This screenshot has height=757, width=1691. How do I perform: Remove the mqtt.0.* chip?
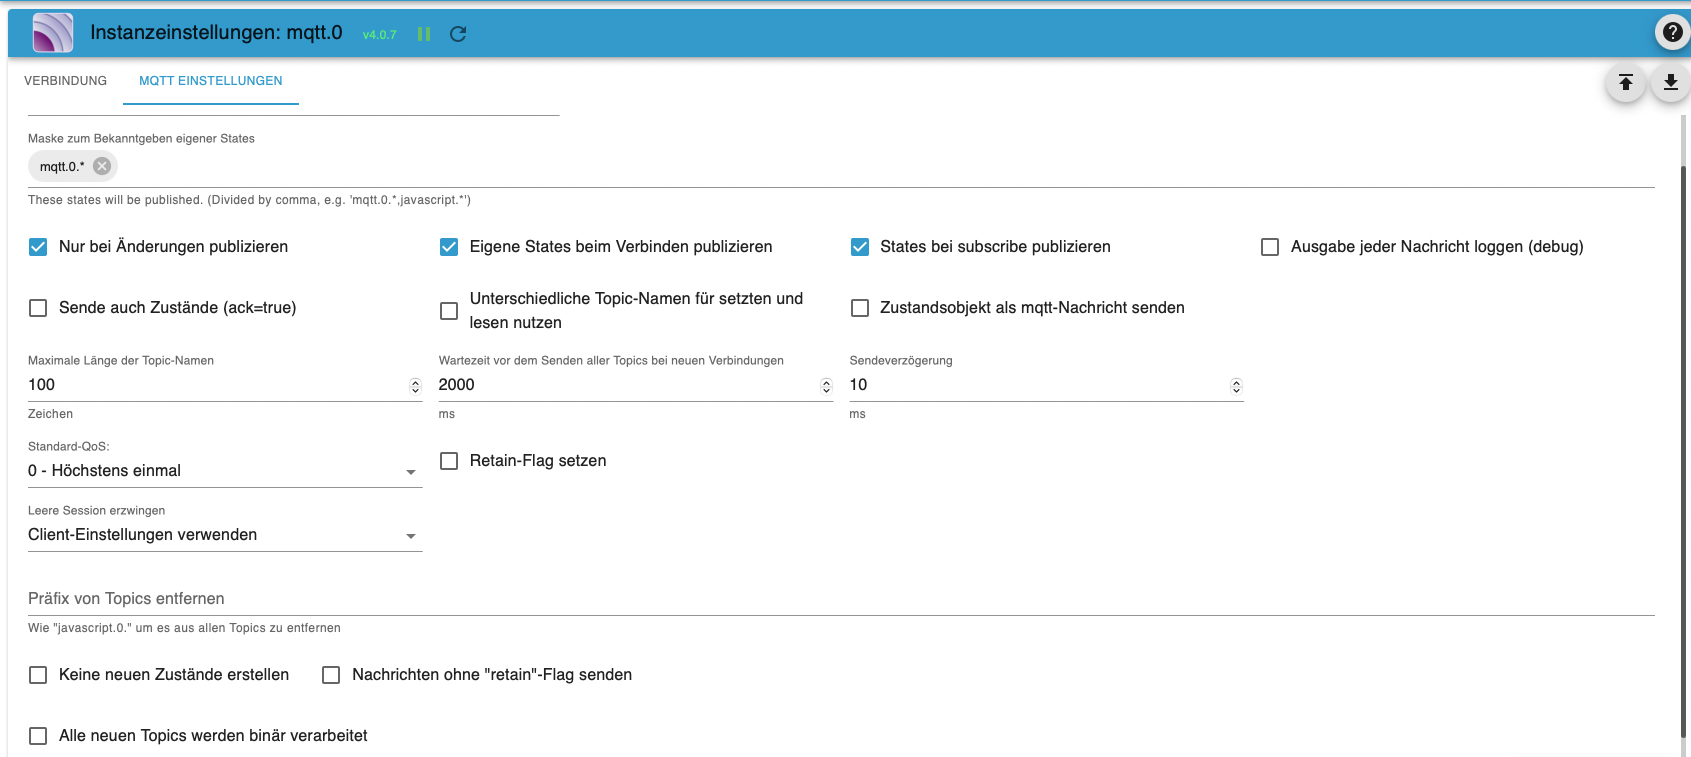[102, 166]
